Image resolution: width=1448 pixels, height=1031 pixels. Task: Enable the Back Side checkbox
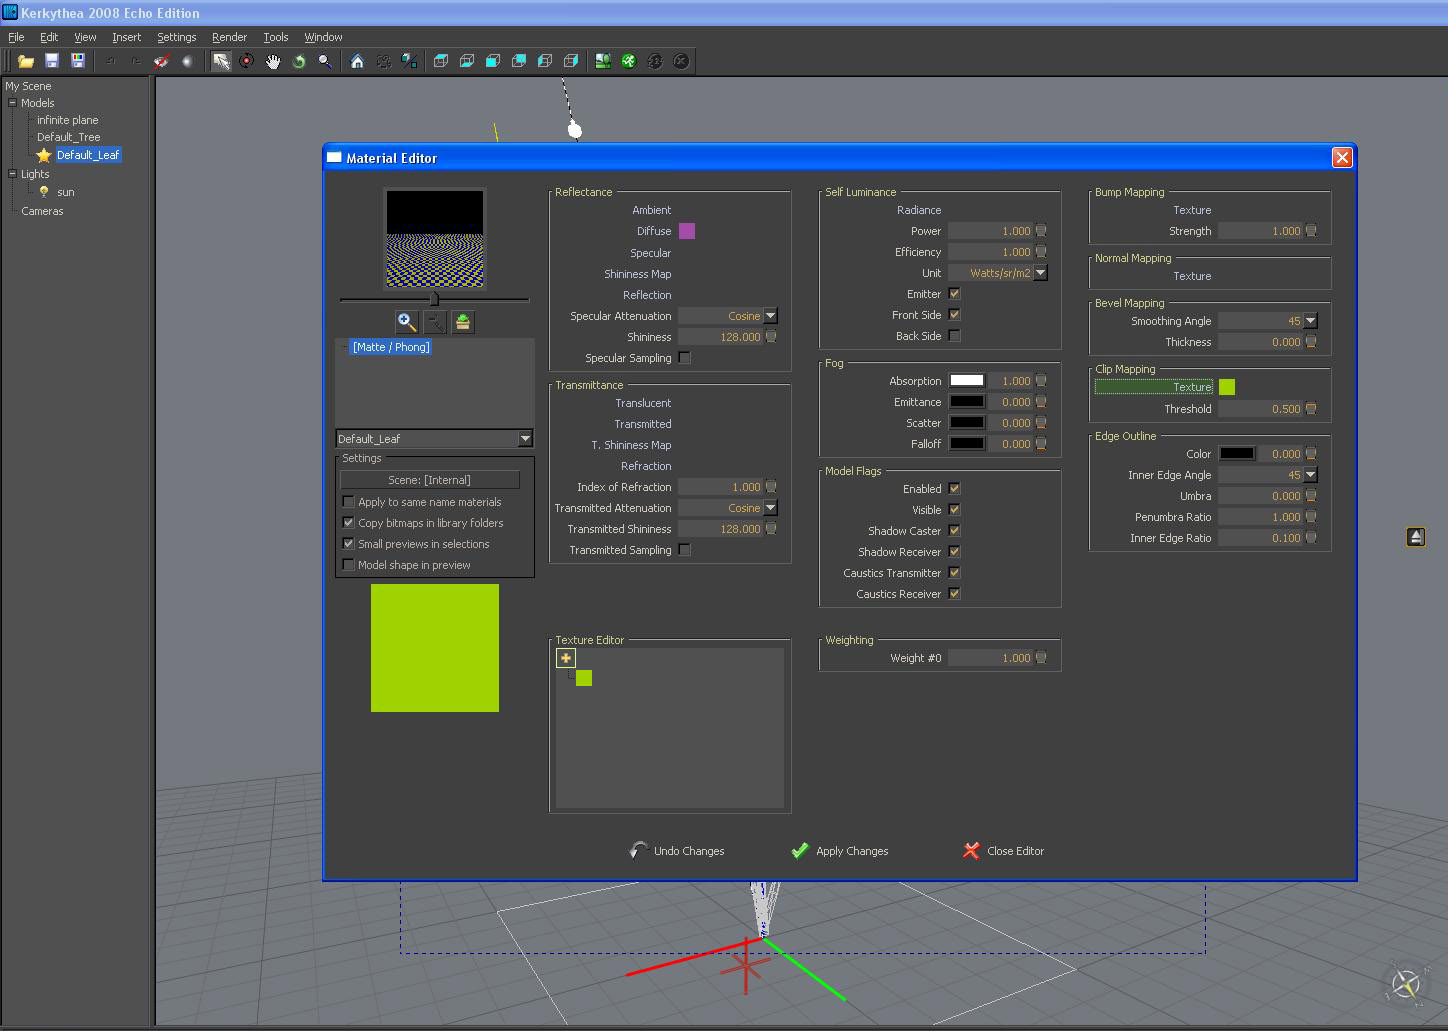click(x=955, y=336)
